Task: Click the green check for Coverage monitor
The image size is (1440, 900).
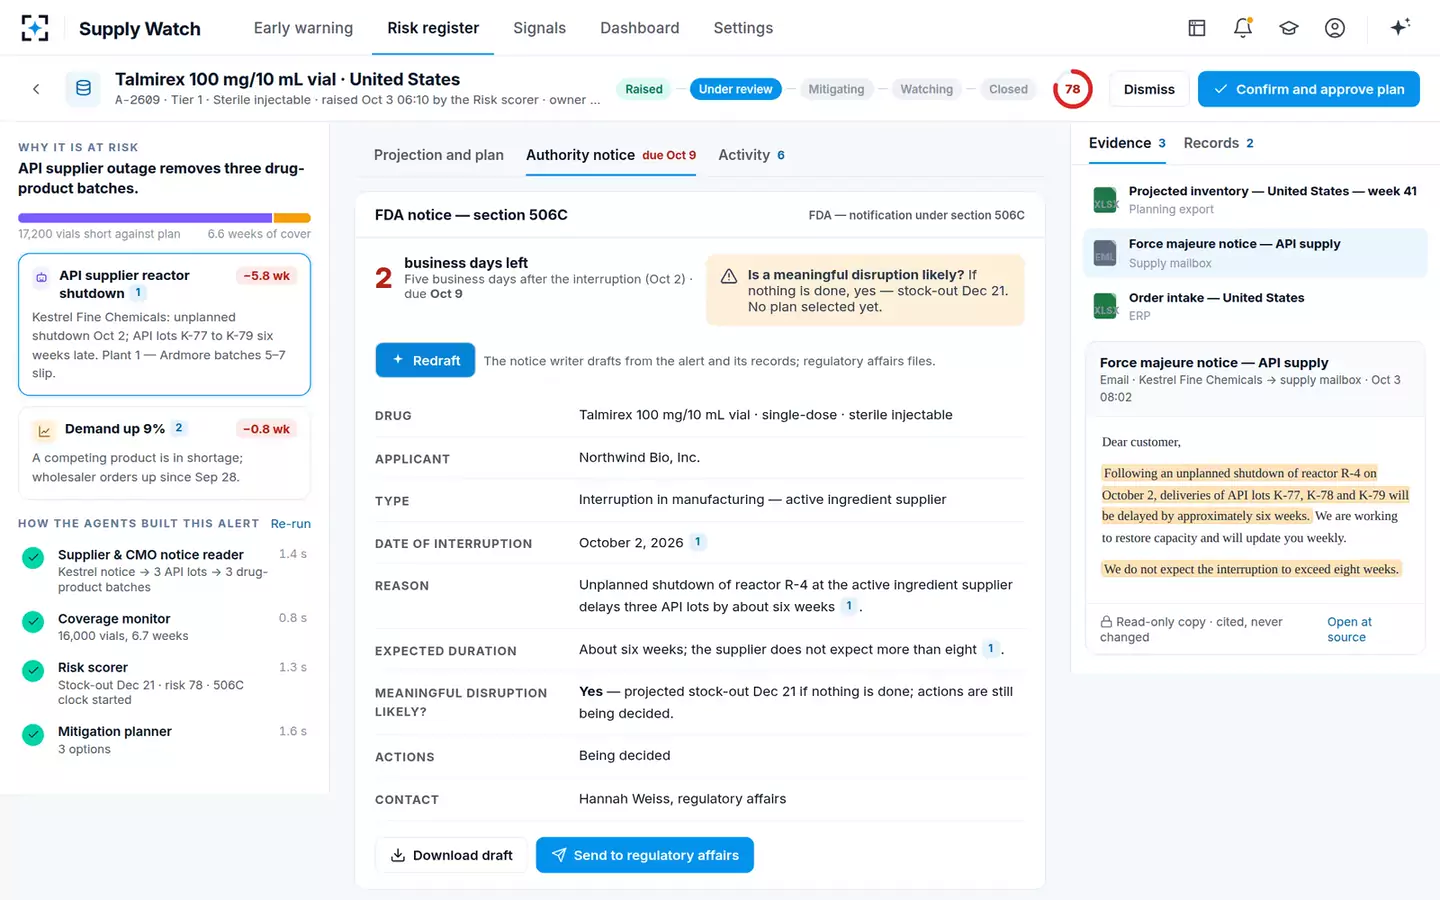Action: [x=33, y=622]
